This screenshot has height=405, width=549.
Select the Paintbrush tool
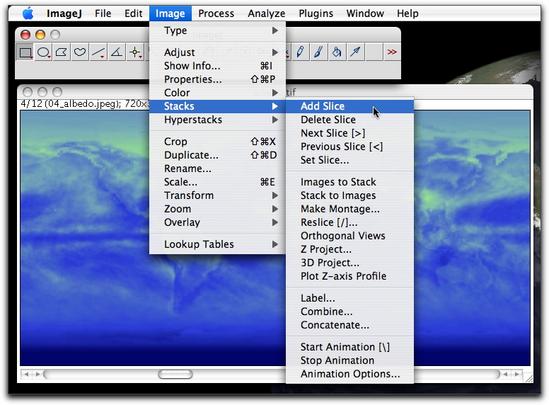pyautogui.click(x=318, y=53)
